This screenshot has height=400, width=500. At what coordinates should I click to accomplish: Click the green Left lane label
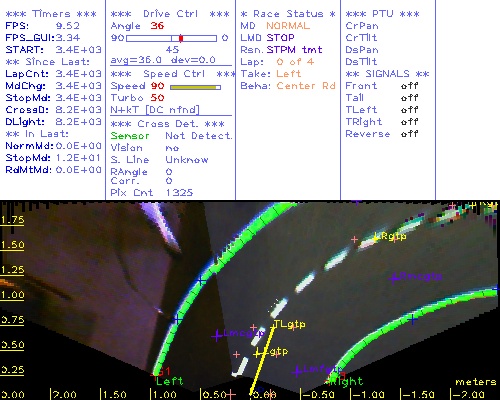[169, 381]
